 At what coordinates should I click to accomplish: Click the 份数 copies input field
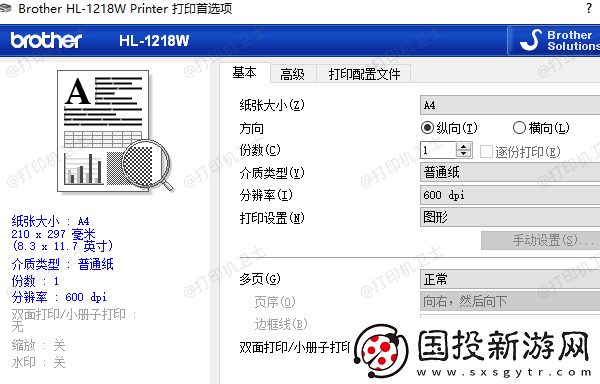coord(438,150)
